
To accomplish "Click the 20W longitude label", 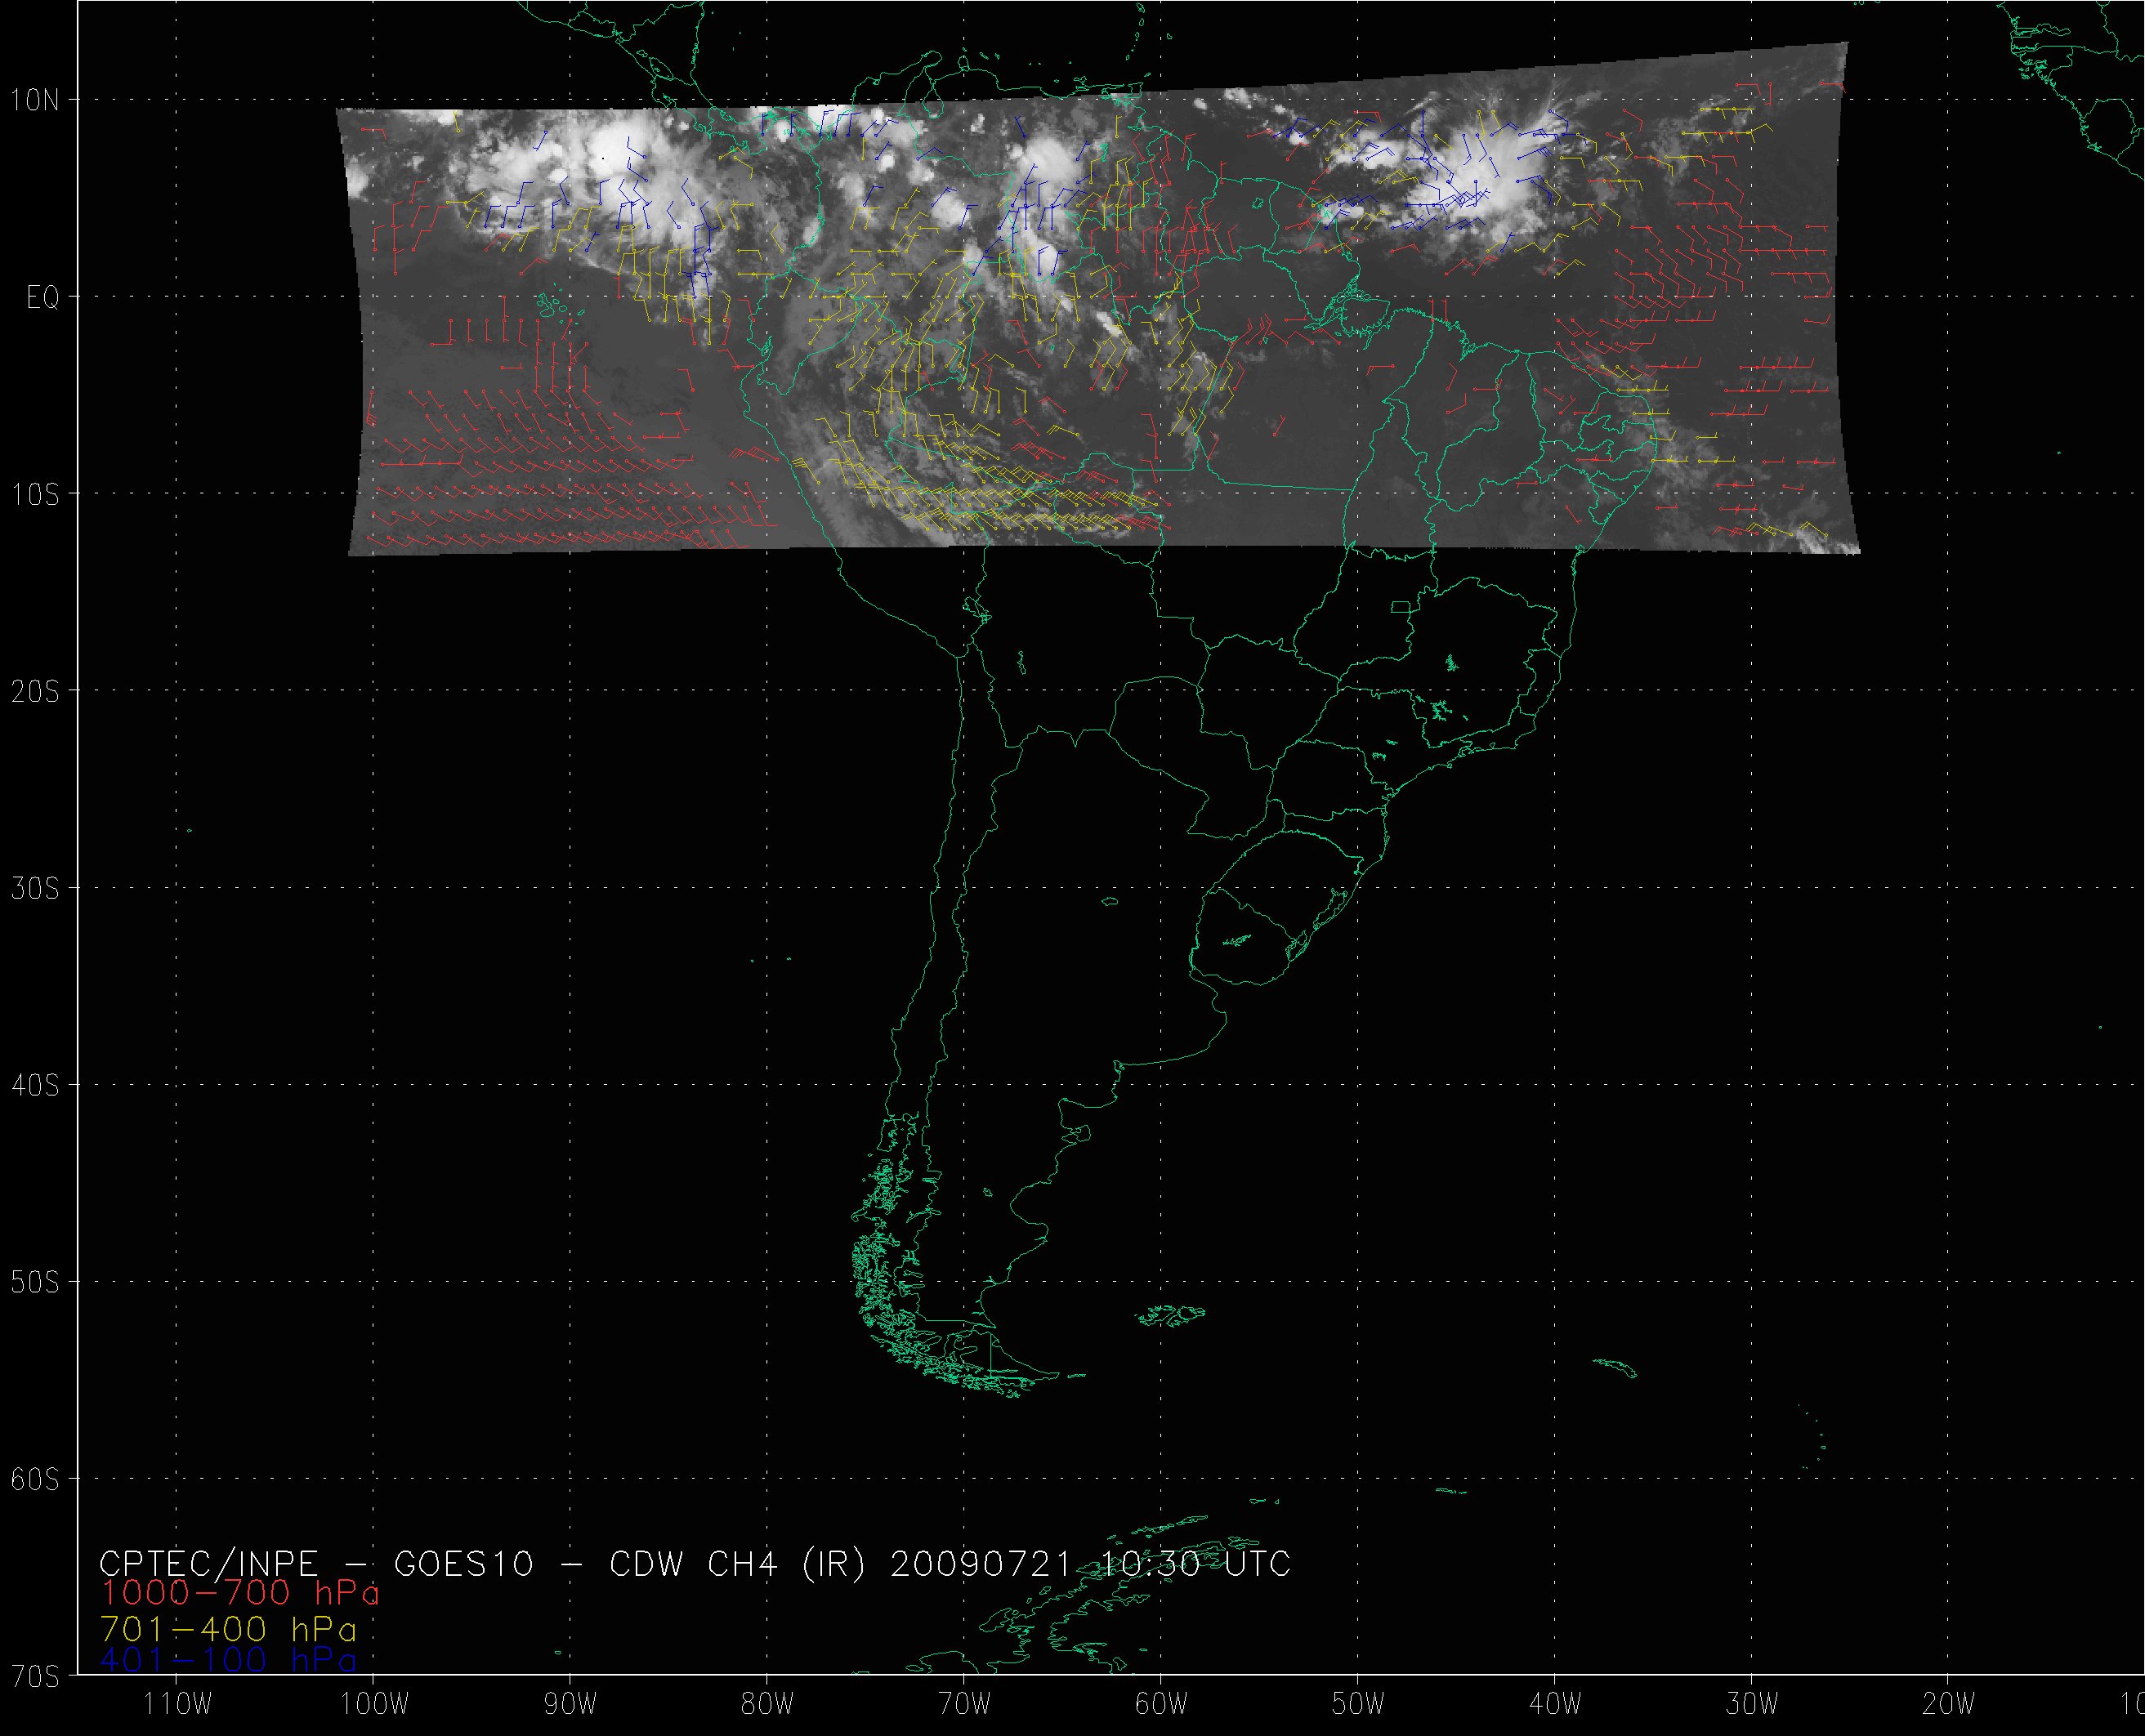I will click(1949, 1705).
